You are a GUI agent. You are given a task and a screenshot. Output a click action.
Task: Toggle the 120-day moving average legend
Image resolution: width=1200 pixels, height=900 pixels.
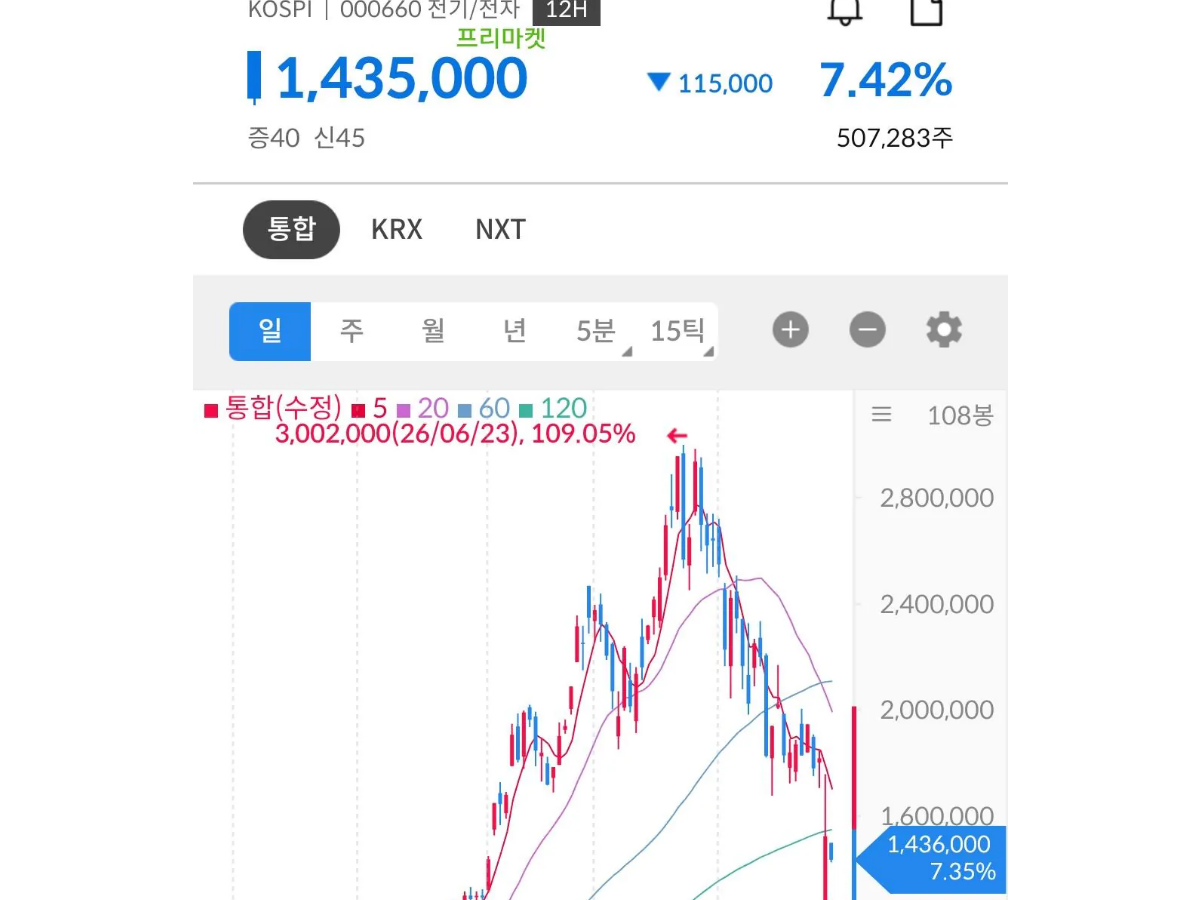553,408
